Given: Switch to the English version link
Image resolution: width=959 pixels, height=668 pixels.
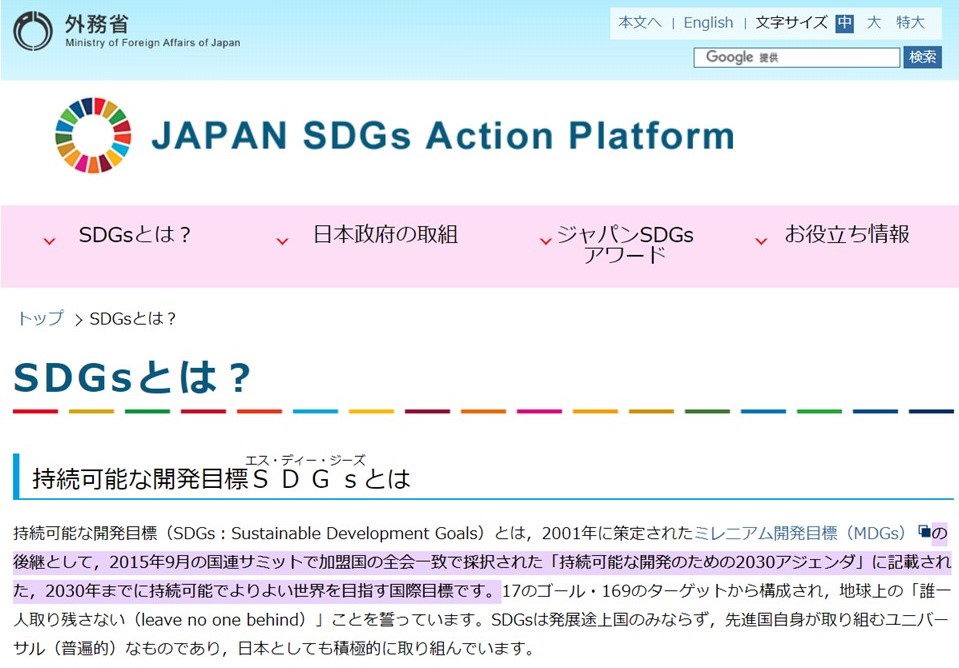Looking at the screenshot, I should click(x=708, y=23).
